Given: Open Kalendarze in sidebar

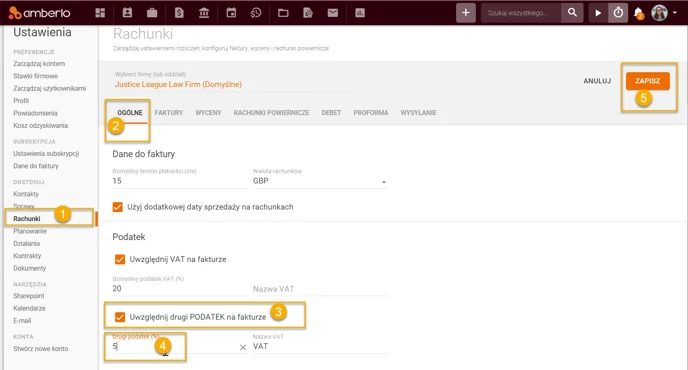Looking at the screenshot, I should pos(29,308).
